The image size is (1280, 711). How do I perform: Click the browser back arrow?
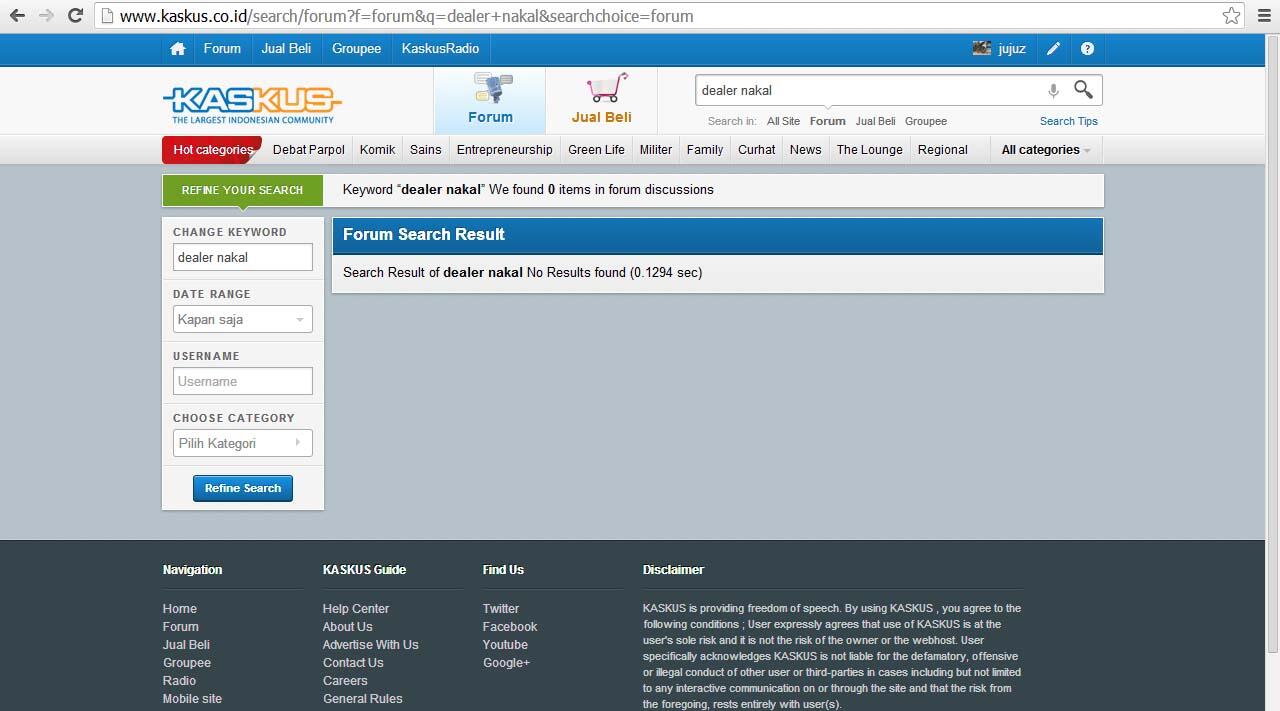[x=17, y=15]
